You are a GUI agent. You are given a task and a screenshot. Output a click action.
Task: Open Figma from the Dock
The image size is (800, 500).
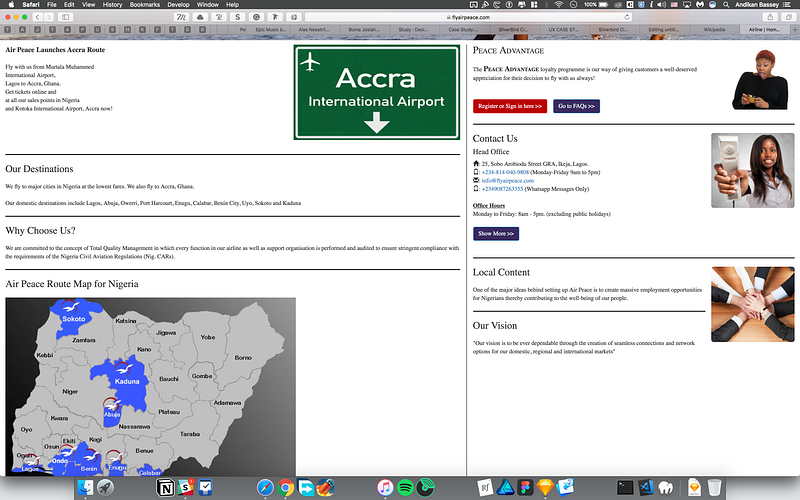(x=525, y=488)
